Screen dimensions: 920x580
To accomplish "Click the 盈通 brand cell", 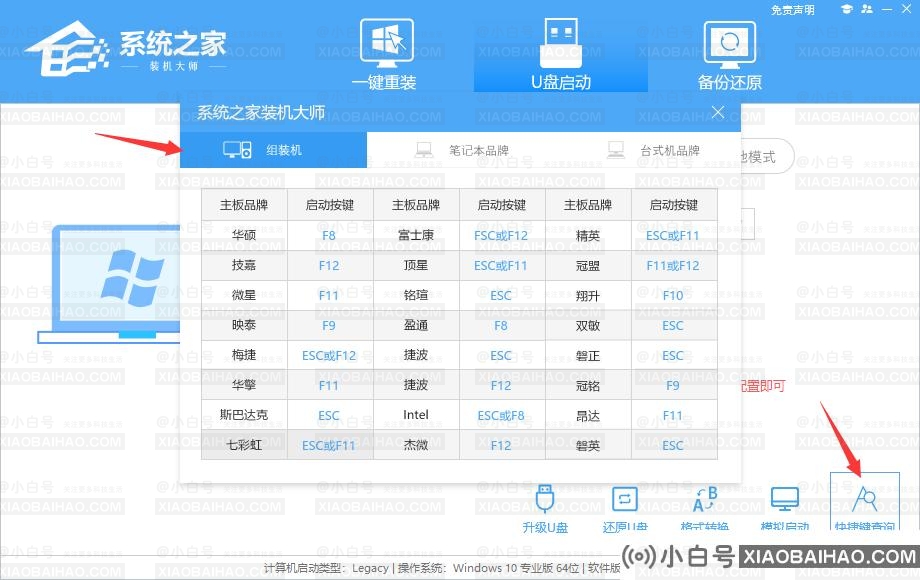I will [x=416, y=325].
